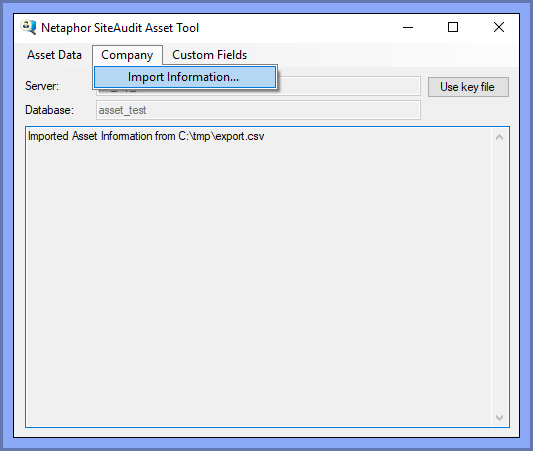Viewport: 533px width, 451px height.
Task: Click the log scrollbar down arrow
Action: pyautogui.click(x=499, y=417)
